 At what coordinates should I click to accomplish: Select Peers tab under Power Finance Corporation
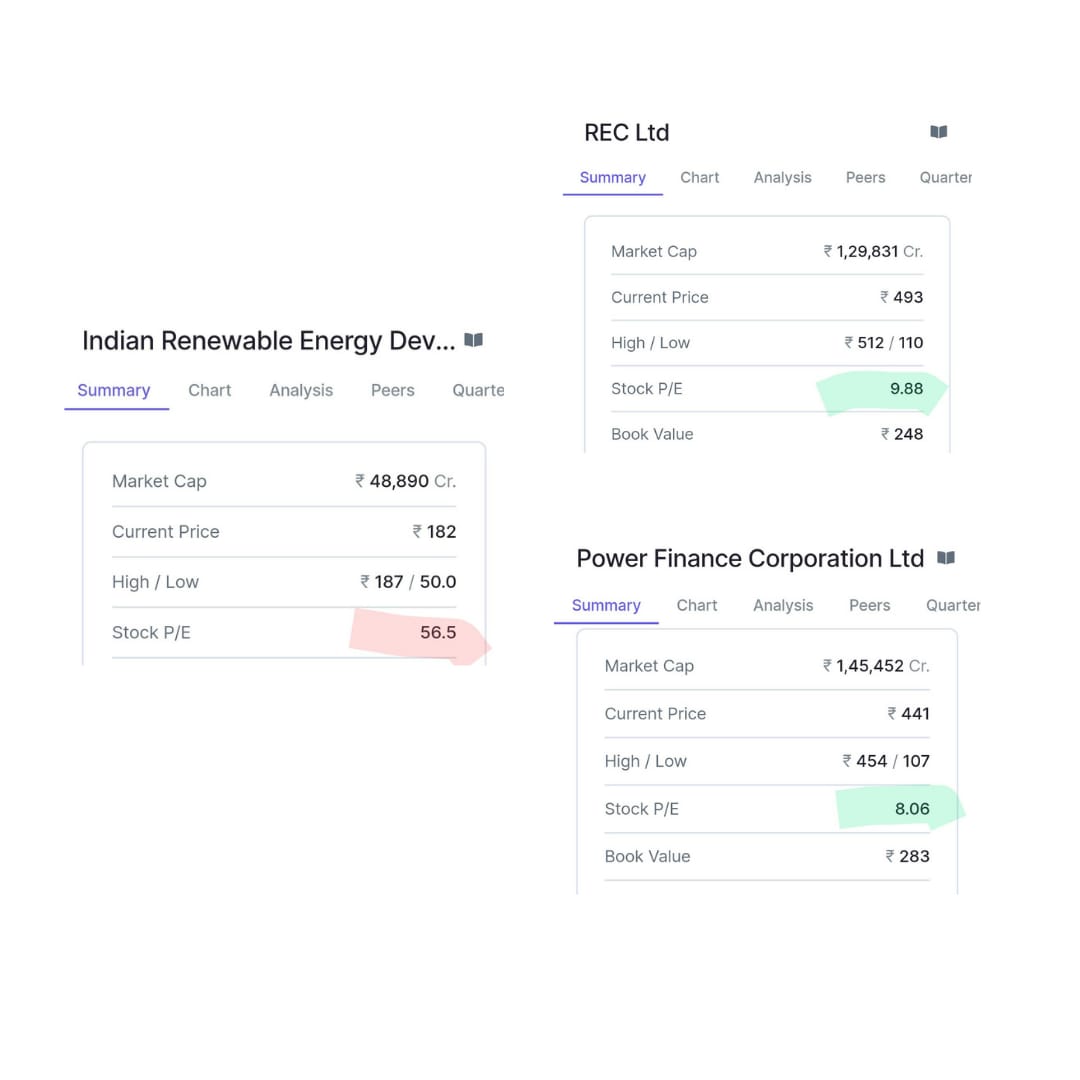point(869,605)
